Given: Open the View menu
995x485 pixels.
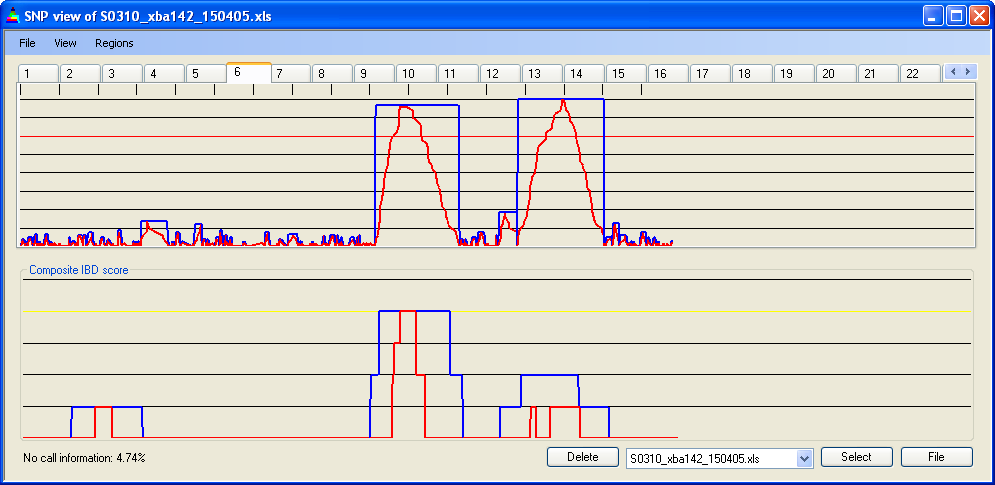Looking at the screenshot, I should click(x=65, y=43).
